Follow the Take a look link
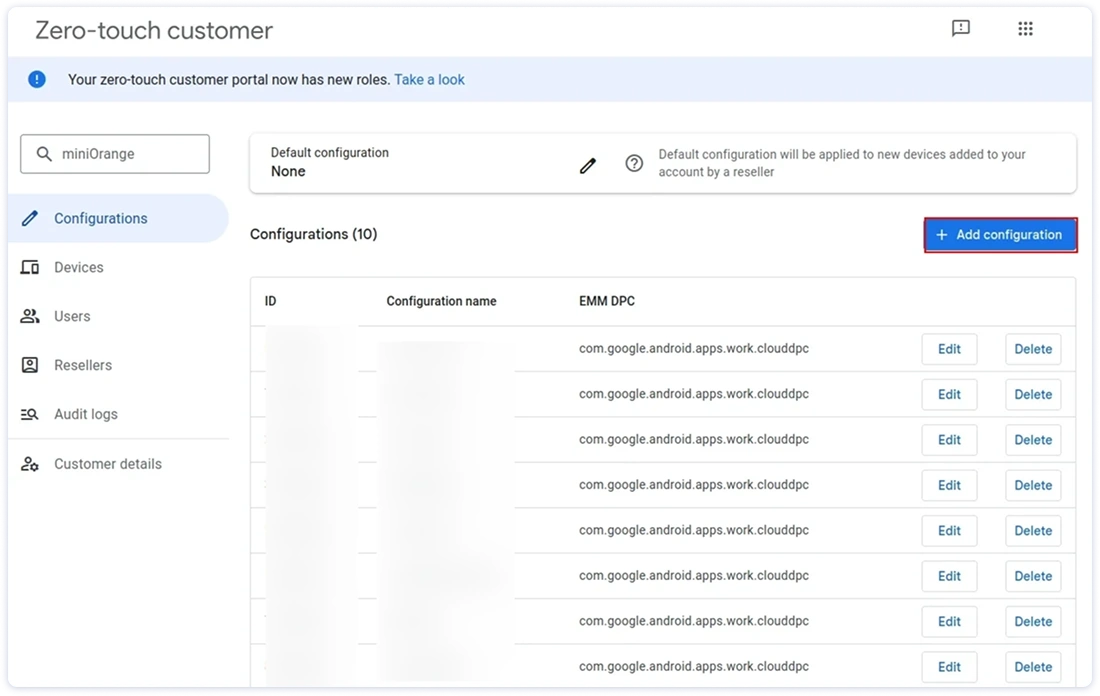Viewport: 1100px width, 696px height. [429, 79]
